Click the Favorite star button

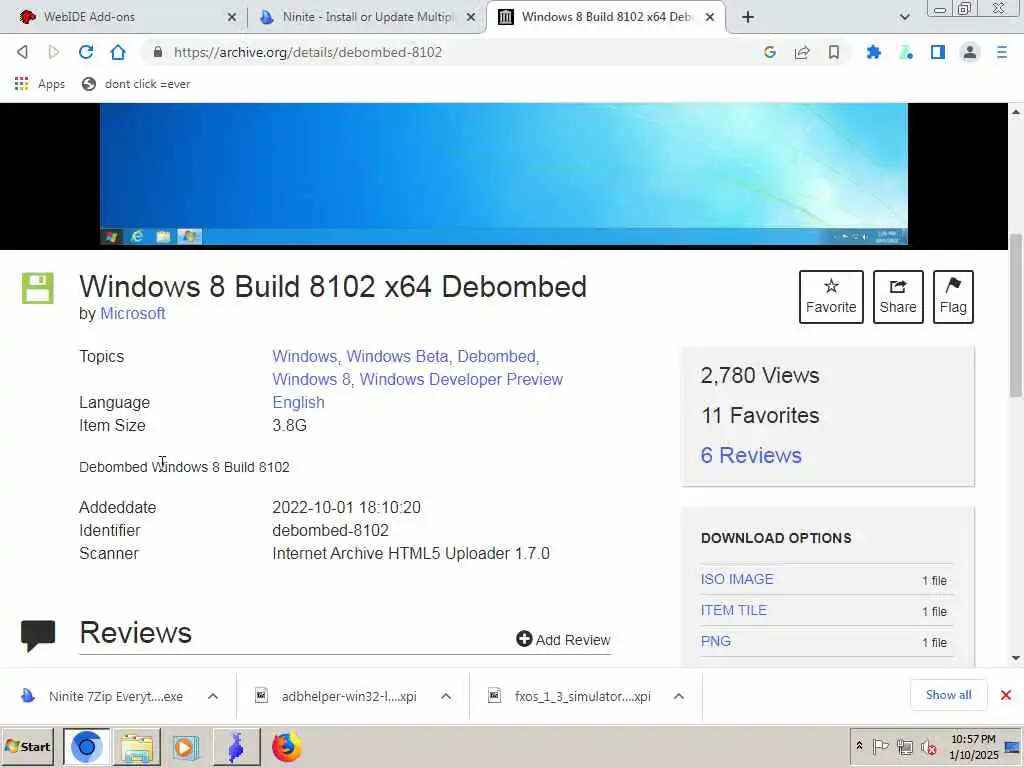[x=831, y=296]
